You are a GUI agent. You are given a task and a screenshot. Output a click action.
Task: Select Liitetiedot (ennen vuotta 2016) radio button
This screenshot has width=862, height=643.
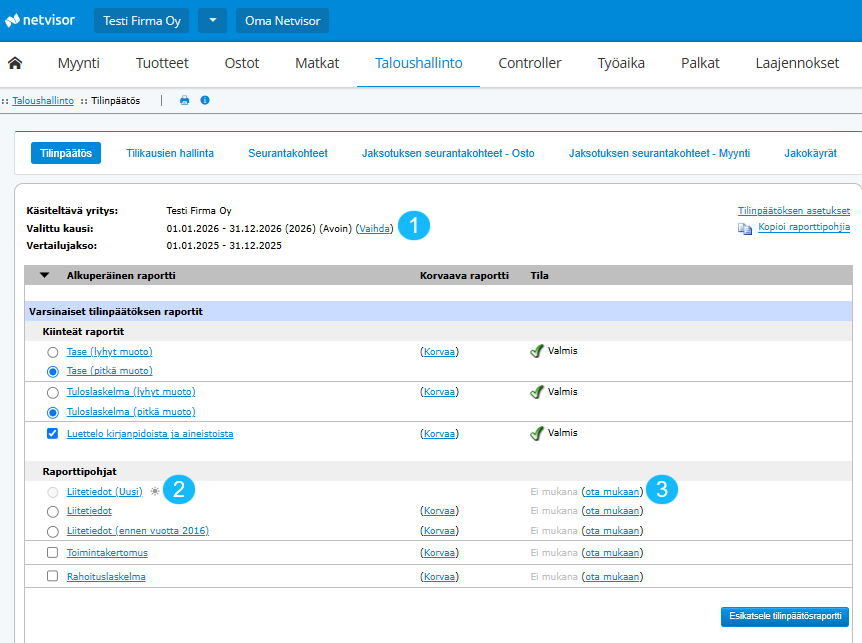click(x=53, y=531)
